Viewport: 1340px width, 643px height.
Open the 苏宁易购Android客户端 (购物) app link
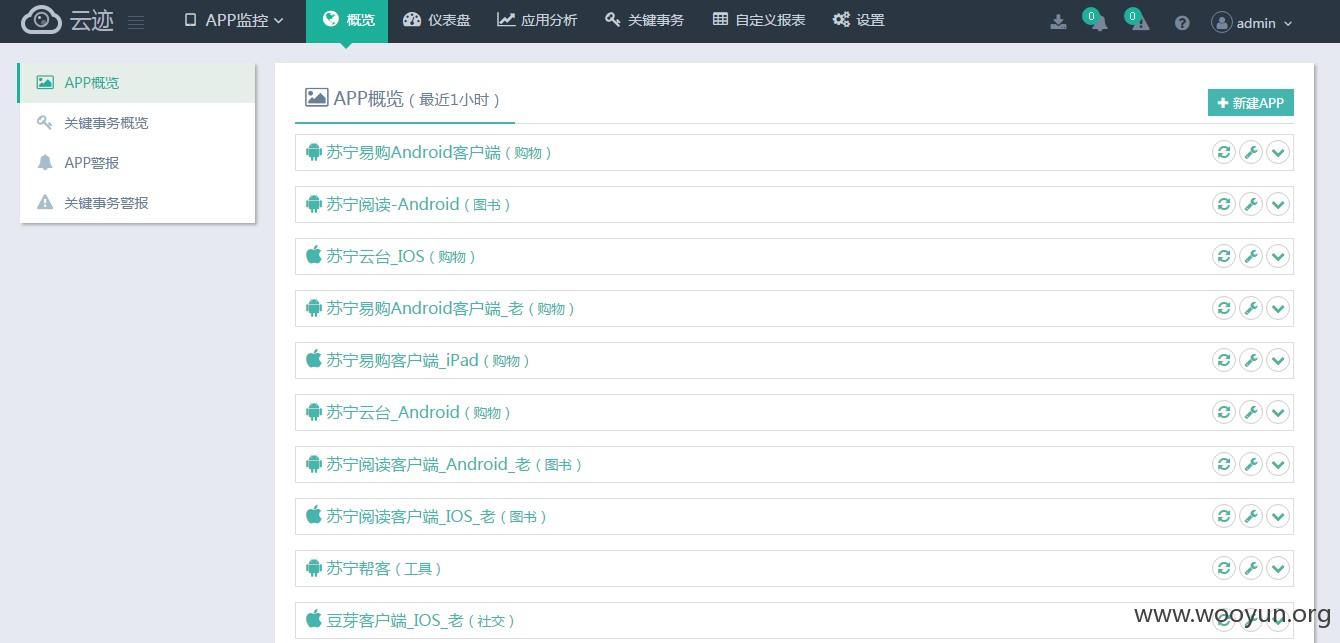[x=429, y=152]
